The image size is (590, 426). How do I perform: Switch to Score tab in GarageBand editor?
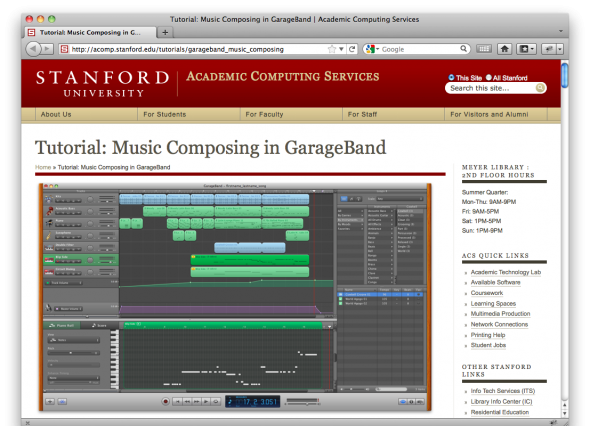99,326
